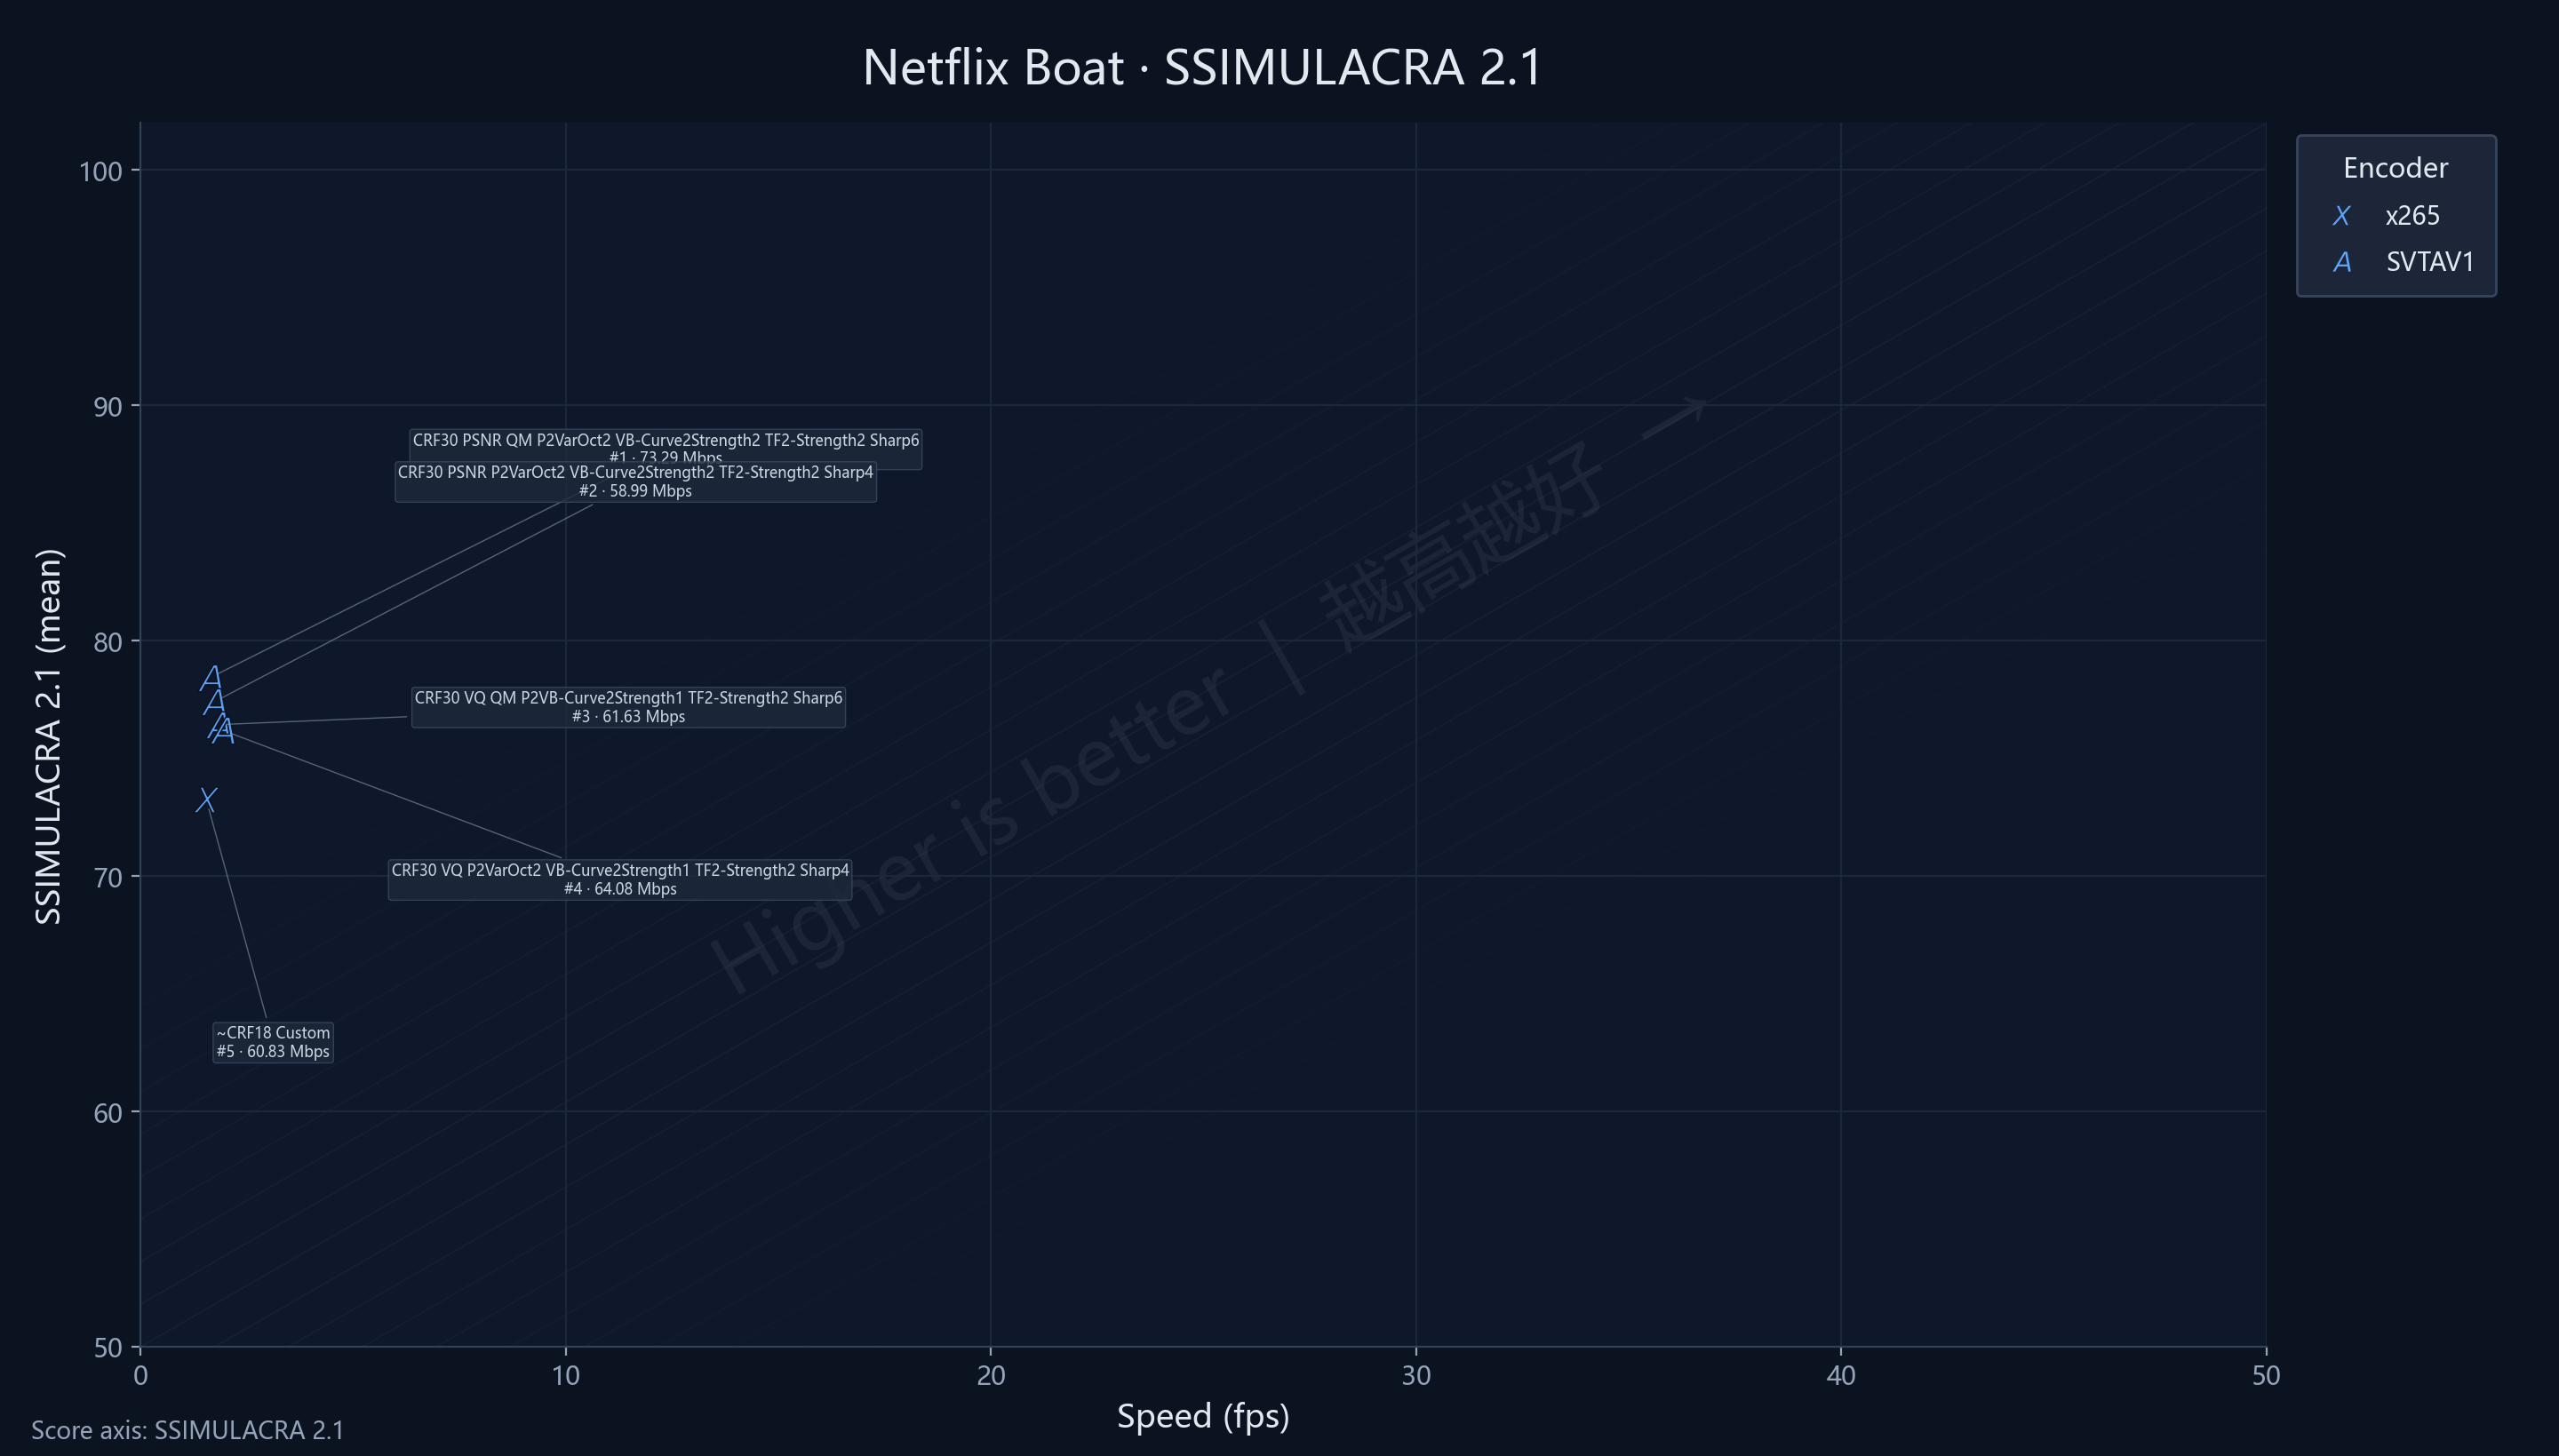This screenshot has height=1456, width=2559.
Task: Click the 10 tick on the x-axis
Action: 566,1375
